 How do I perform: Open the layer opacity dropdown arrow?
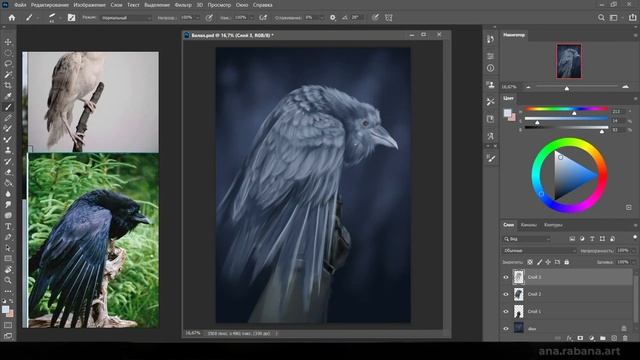[x=633, y=251]
